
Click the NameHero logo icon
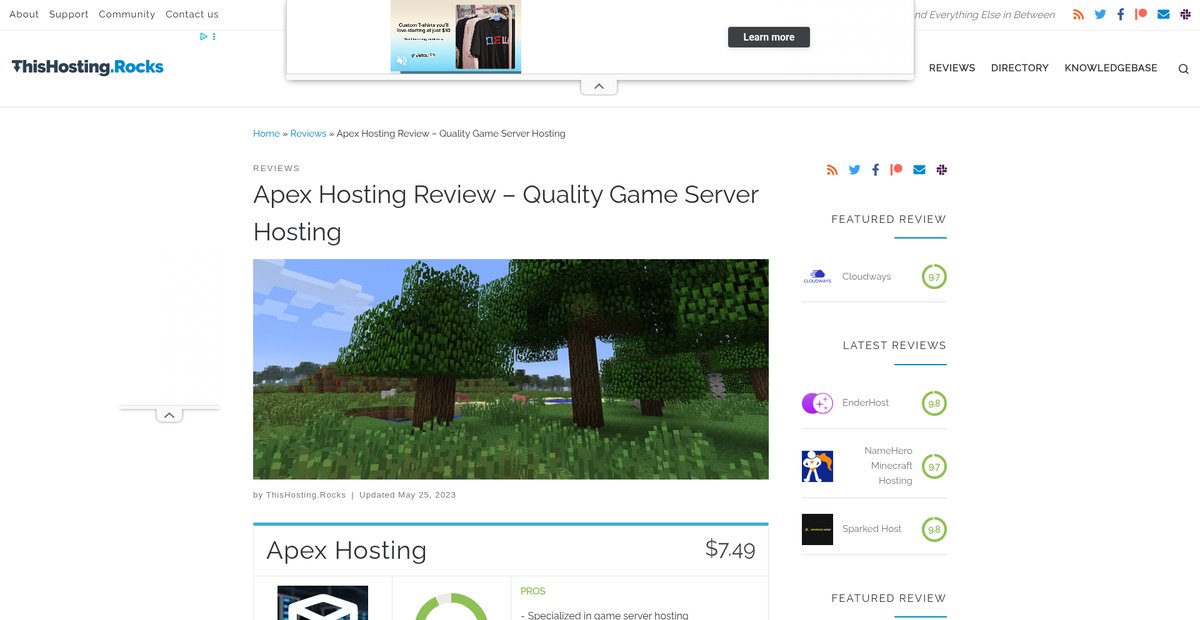click(817, 466)
